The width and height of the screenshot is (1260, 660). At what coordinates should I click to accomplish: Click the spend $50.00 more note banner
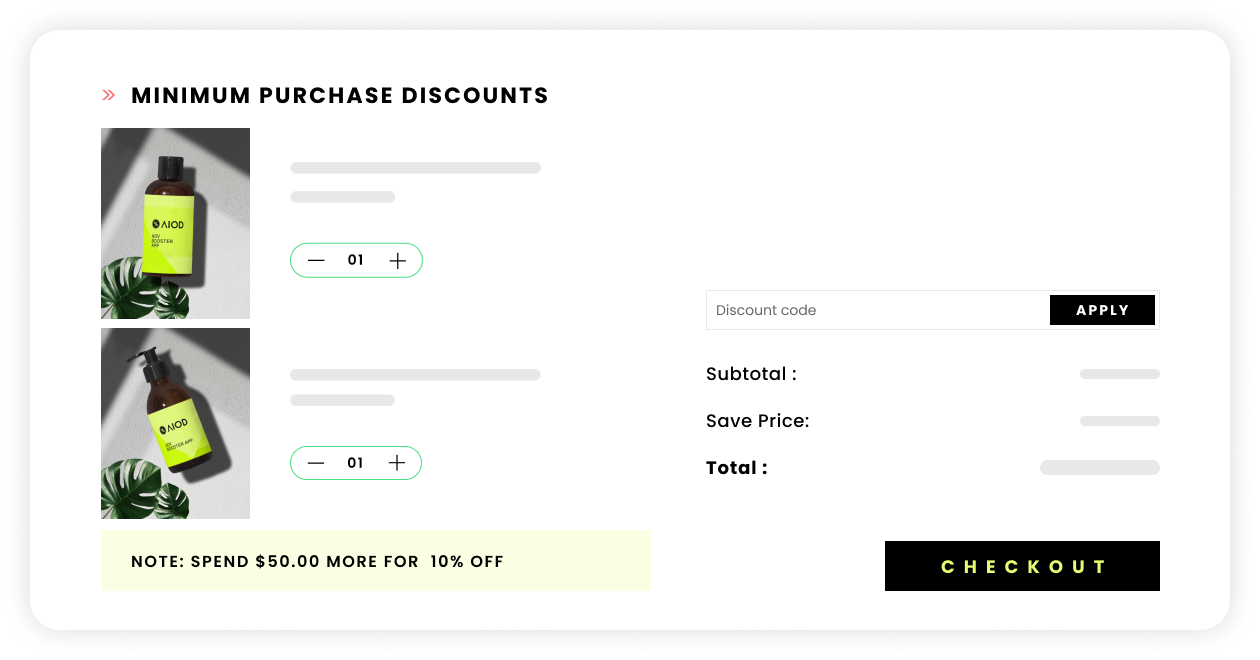tap(376, 561)
